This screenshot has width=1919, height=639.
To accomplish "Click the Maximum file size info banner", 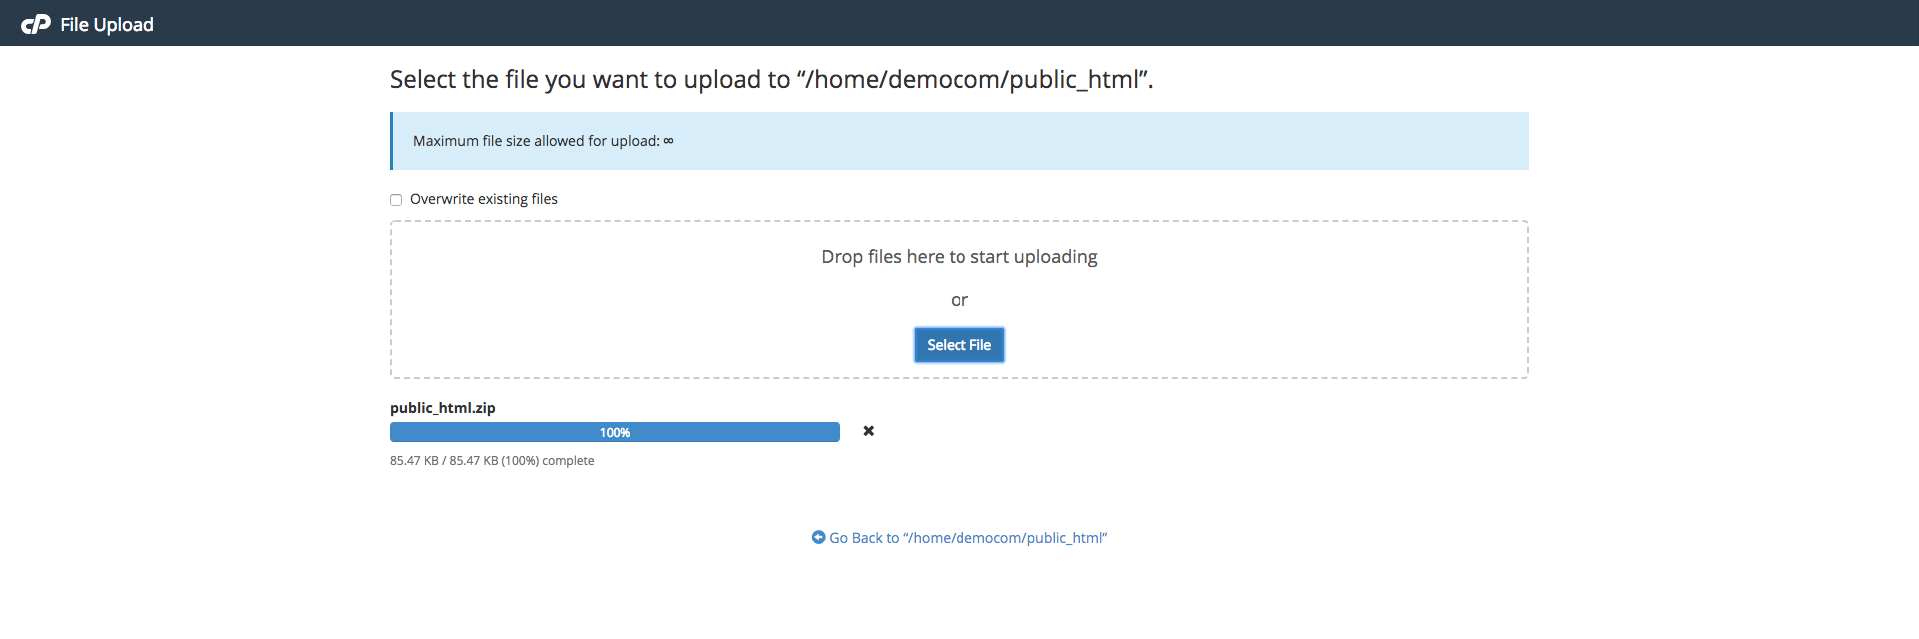I will tap(959, 141).
